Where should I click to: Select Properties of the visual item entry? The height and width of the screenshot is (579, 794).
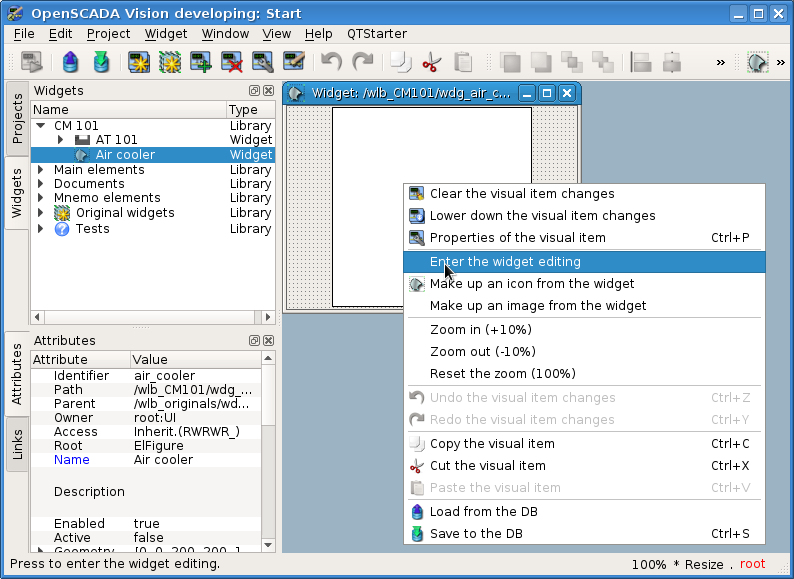coord(584,238)
